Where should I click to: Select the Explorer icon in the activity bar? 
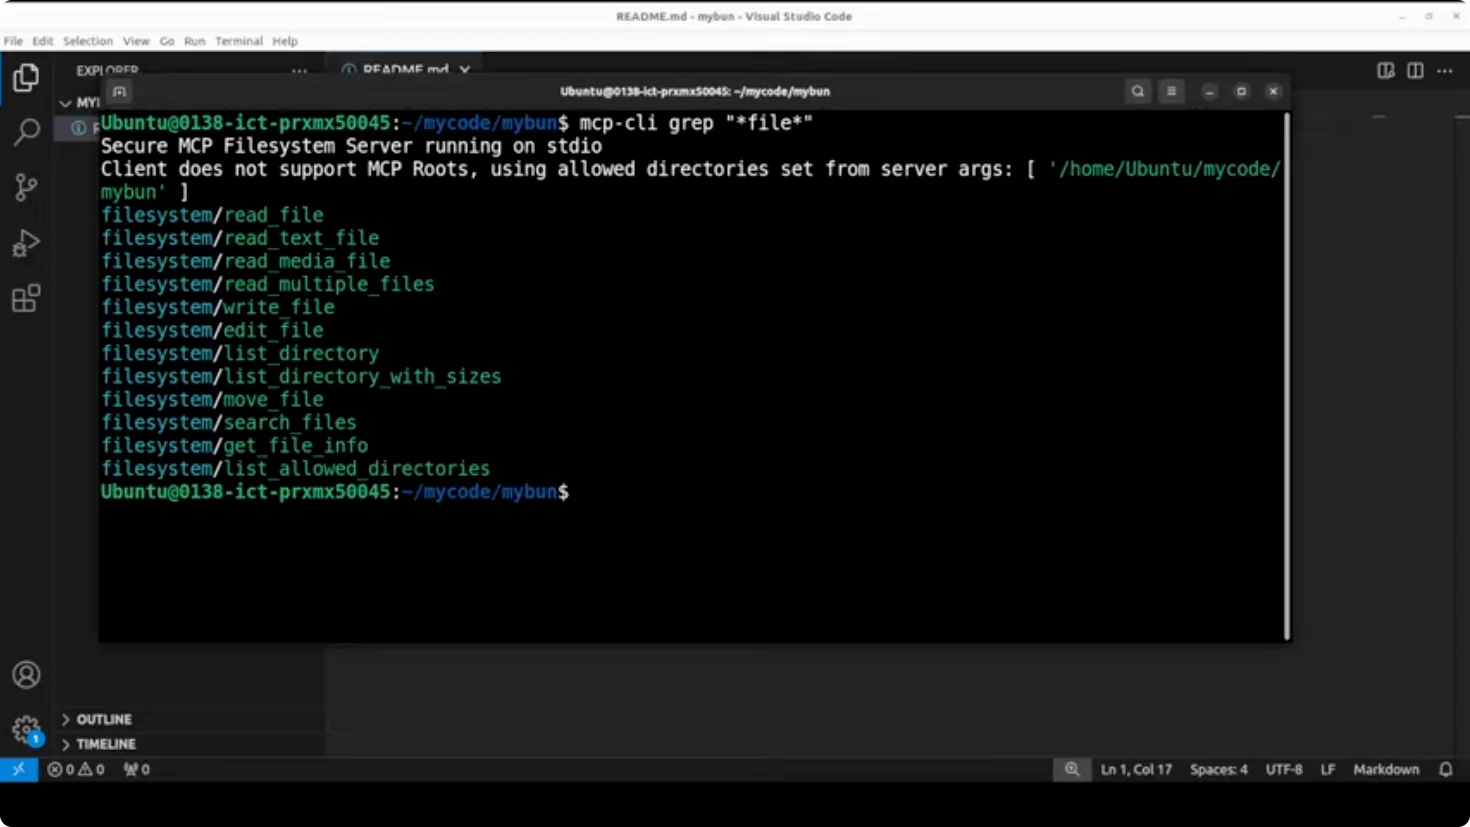tap(25, 76)
